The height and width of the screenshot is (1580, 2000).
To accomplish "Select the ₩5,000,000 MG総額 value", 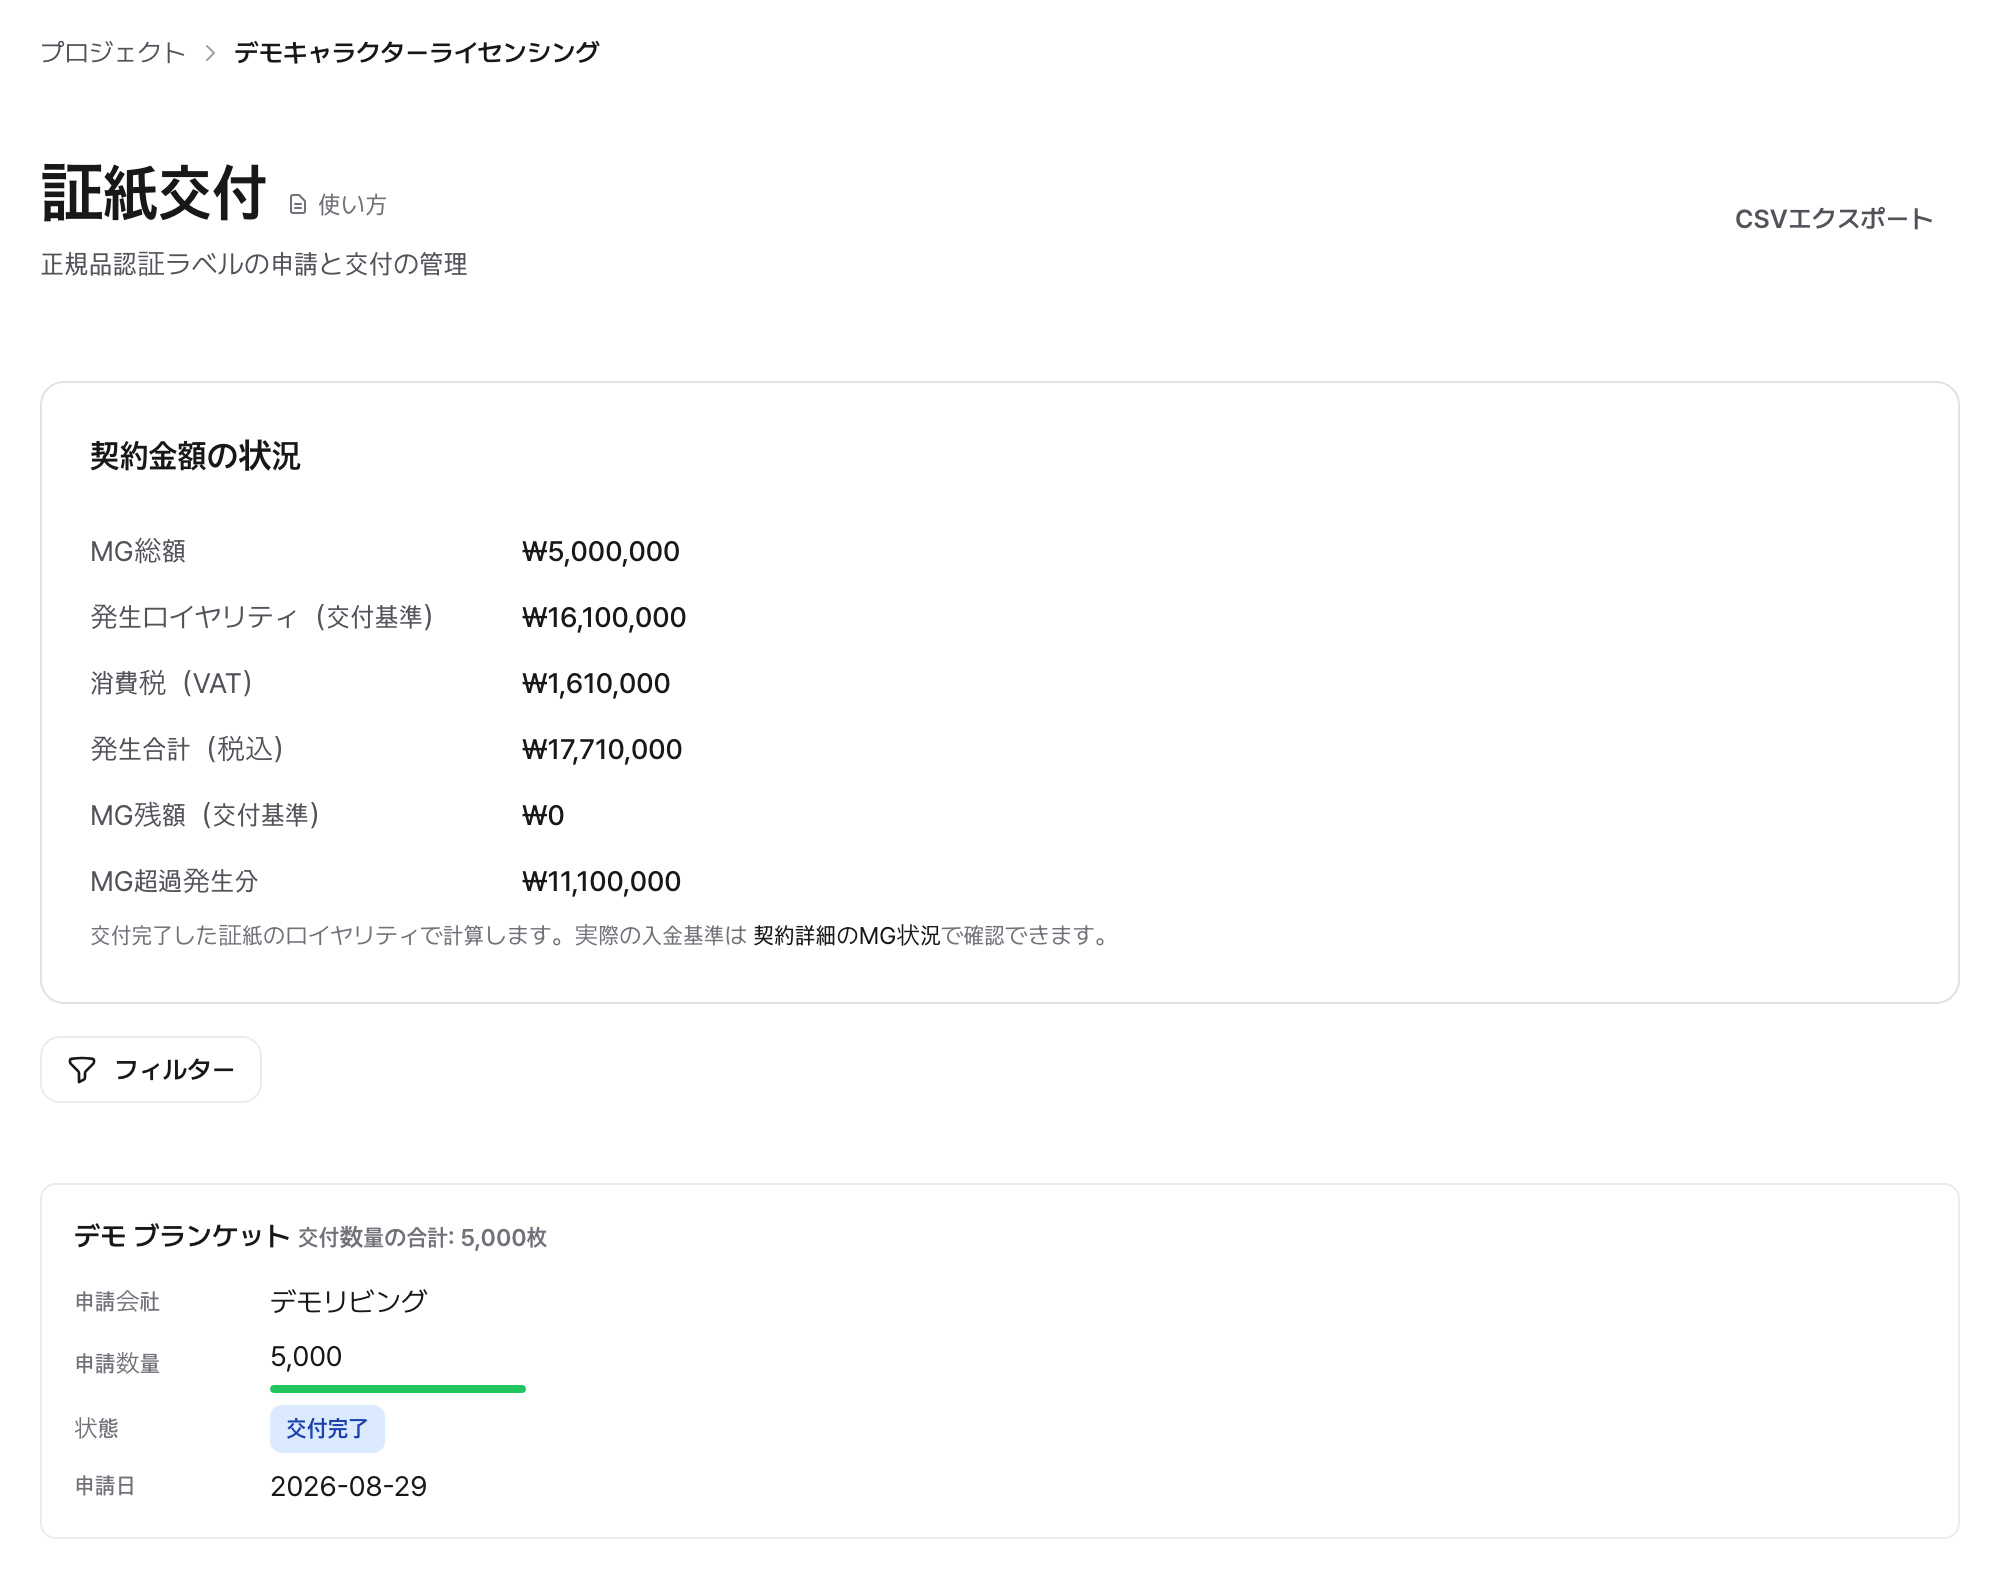I will [600, 551].
